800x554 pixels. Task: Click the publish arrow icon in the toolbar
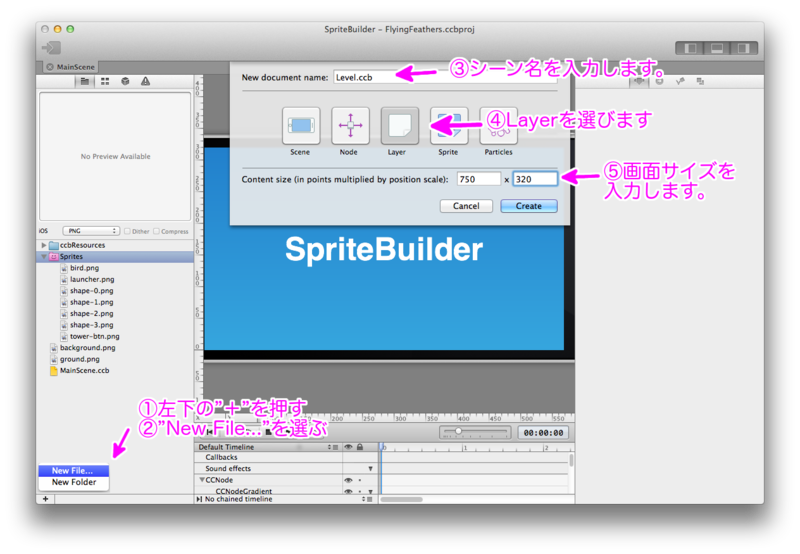pyautogui.click(x=51, y=48)
